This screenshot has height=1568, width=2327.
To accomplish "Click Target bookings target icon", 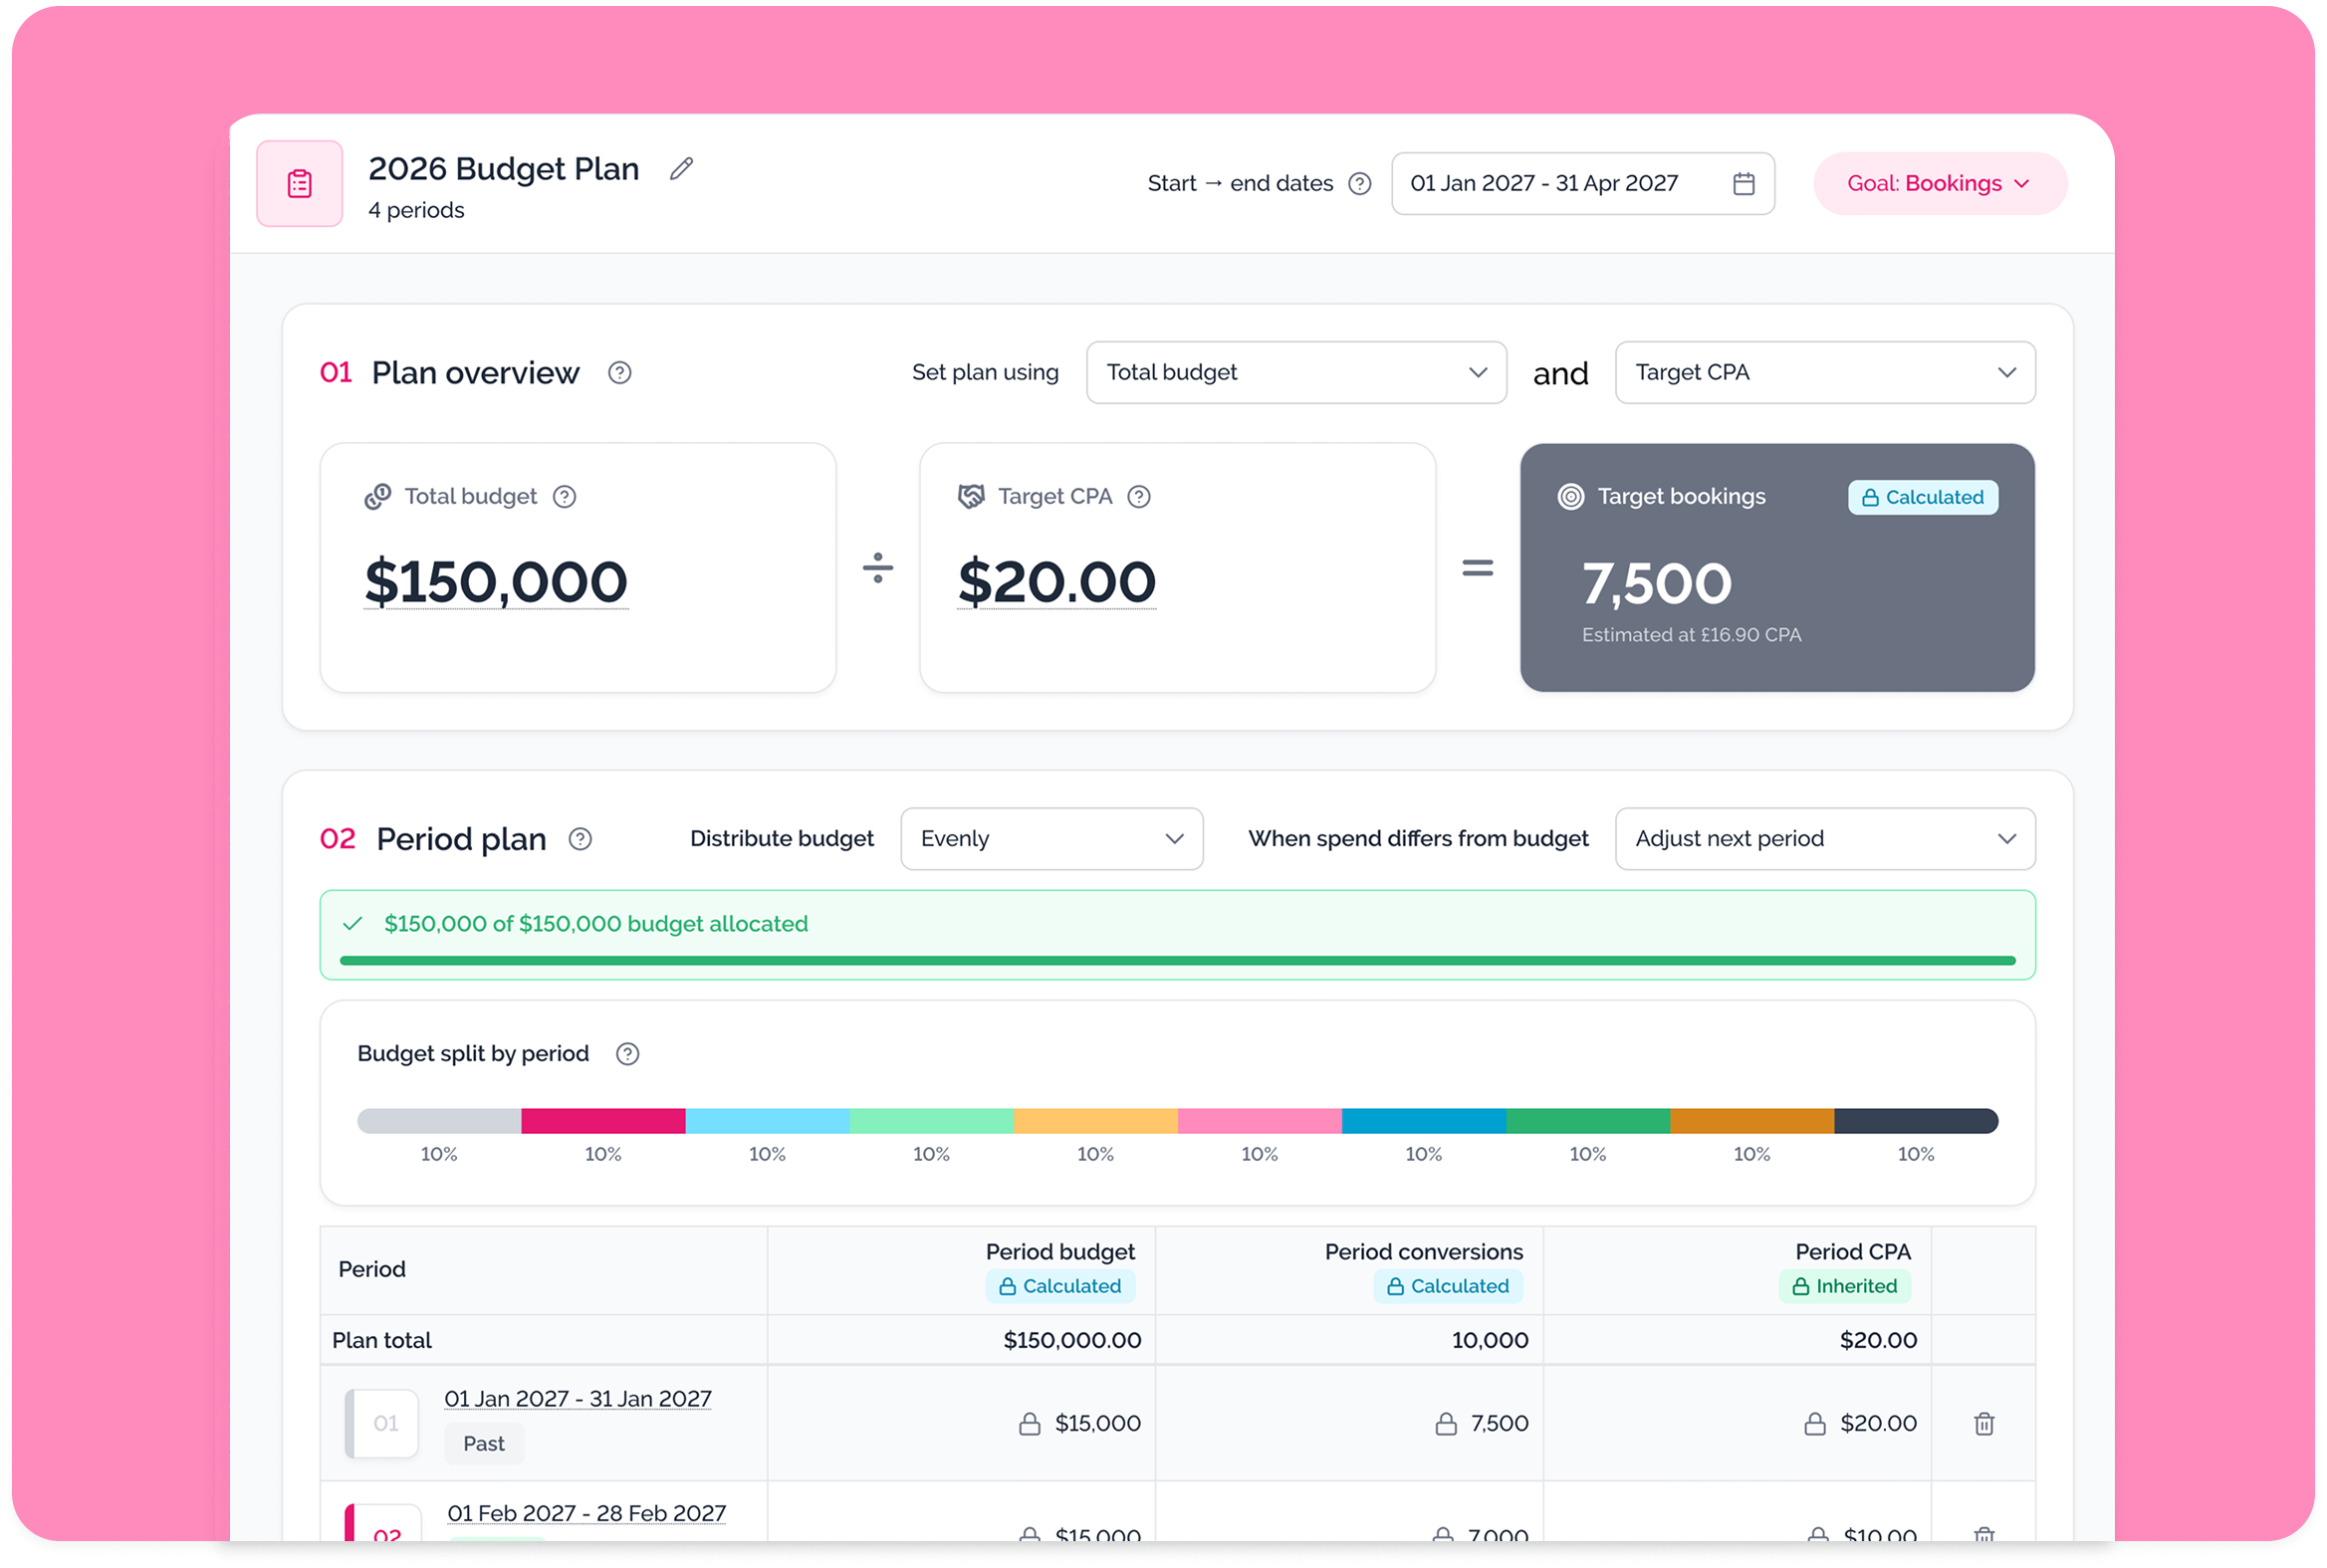I will click(x=1570, y=497).
